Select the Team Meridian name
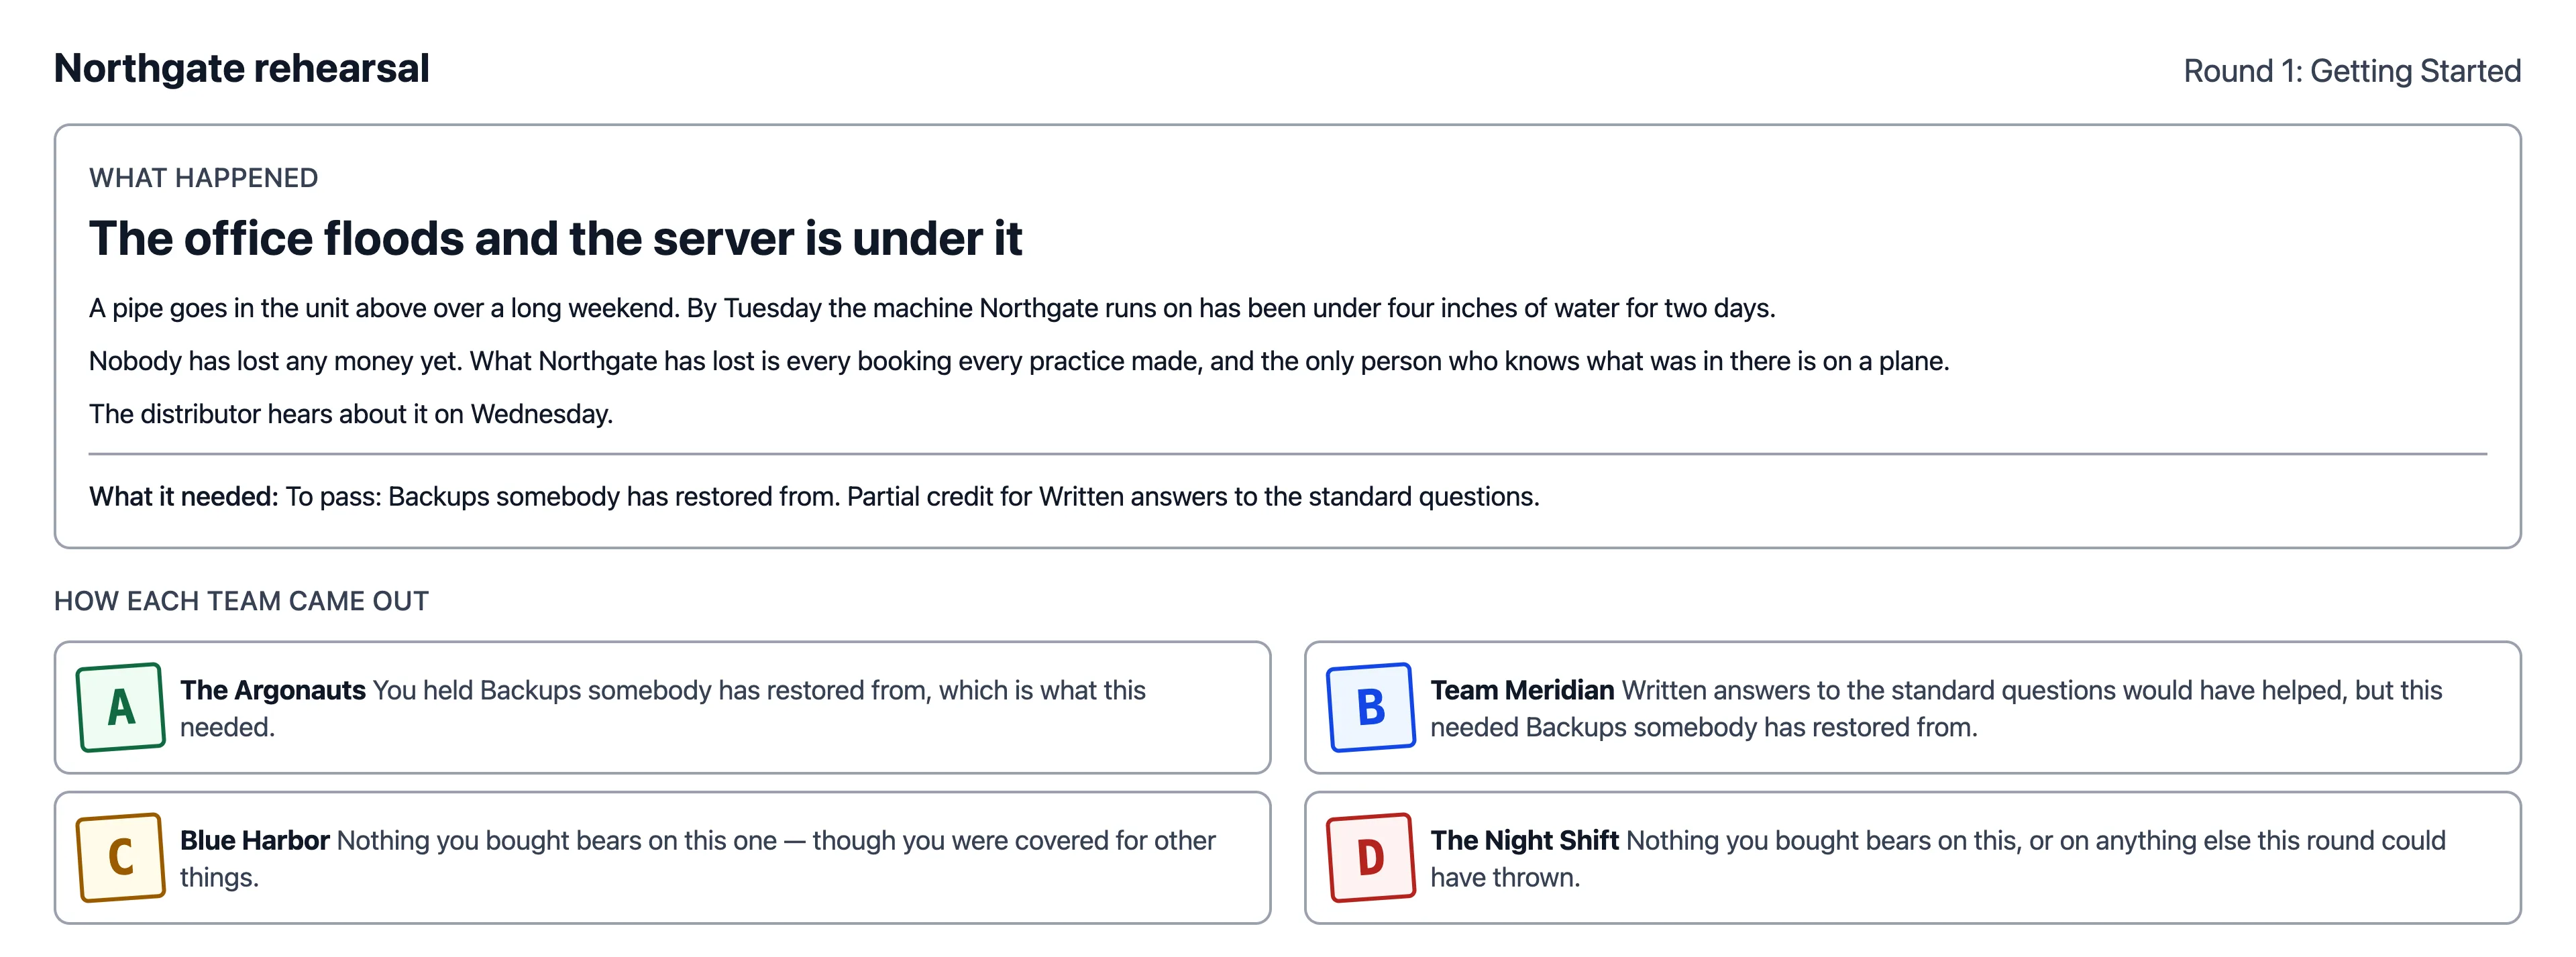This screenshot has height=957, width=2576. (x=1521, y=690)
